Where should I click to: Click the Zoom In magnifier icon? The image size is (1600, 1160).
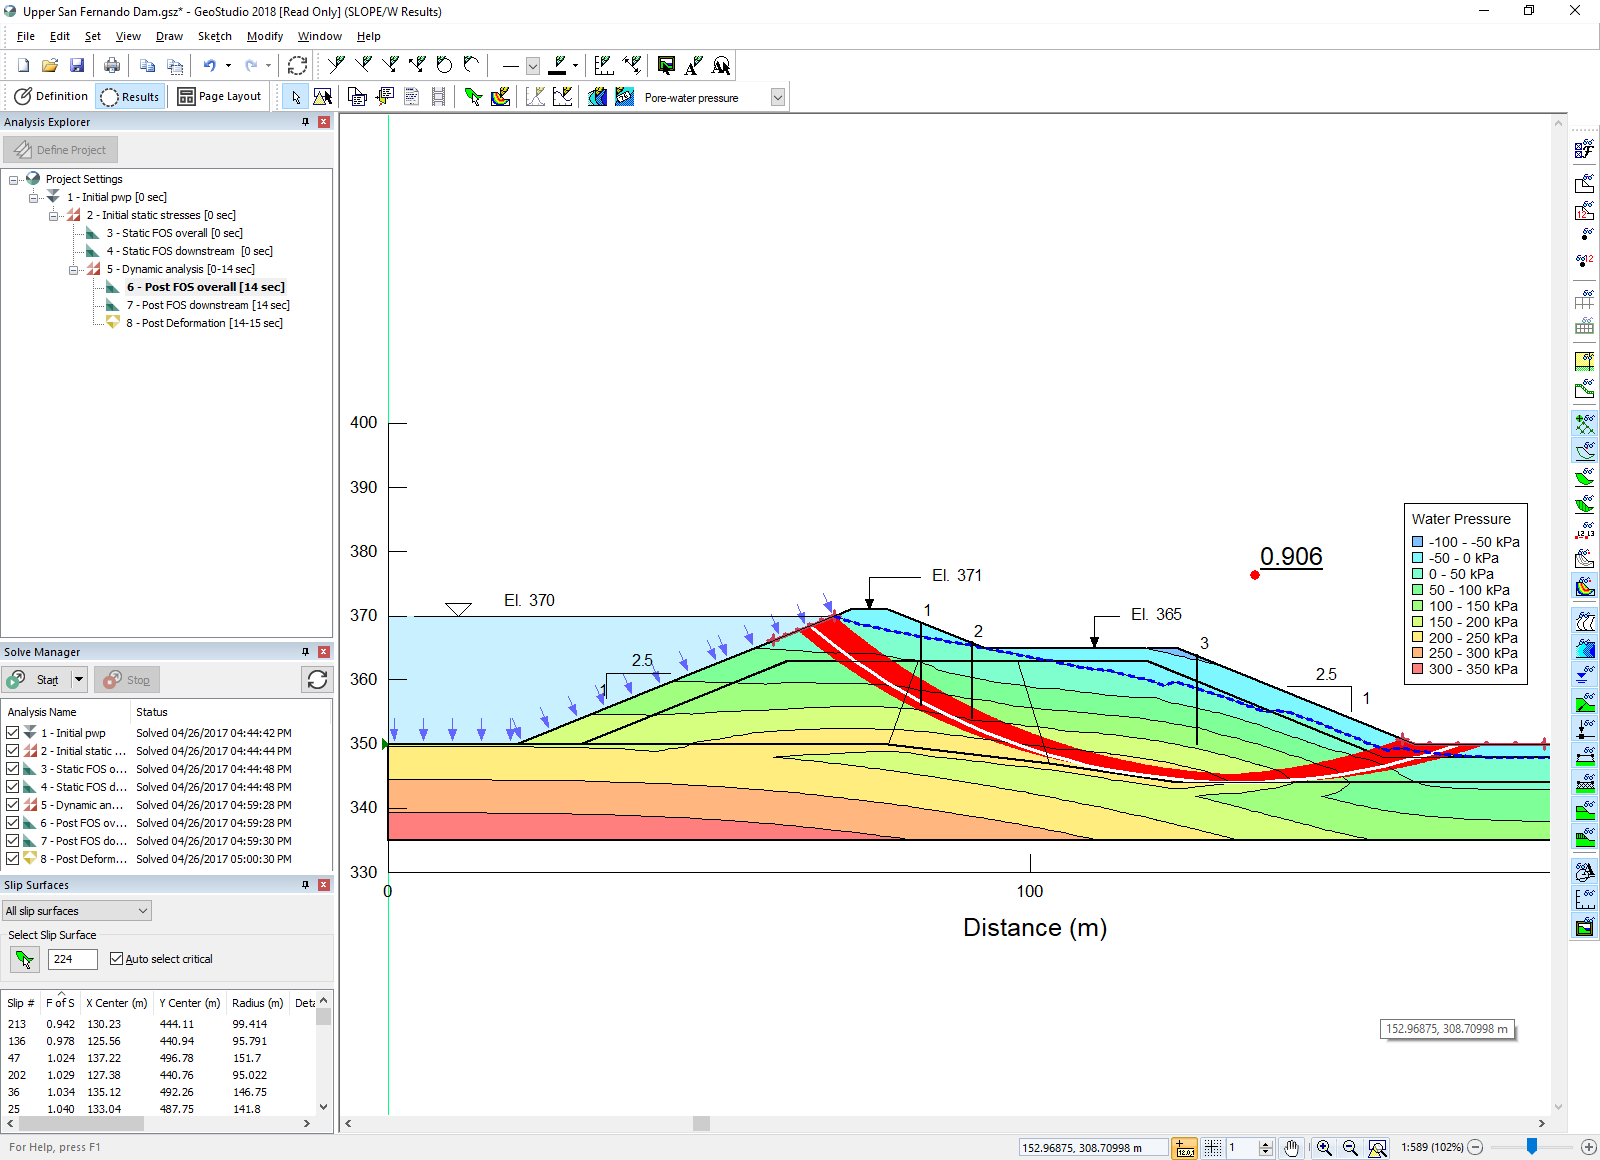1324,1148
